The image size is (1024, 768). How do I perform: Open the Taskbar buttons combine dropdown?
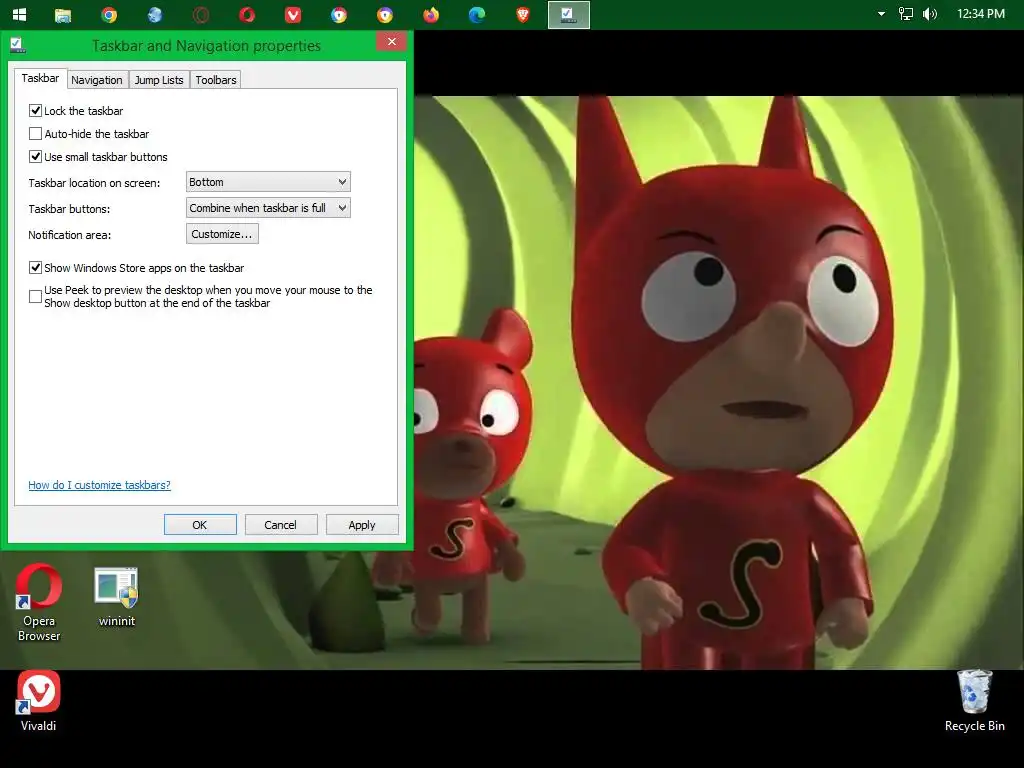point(268,208)
